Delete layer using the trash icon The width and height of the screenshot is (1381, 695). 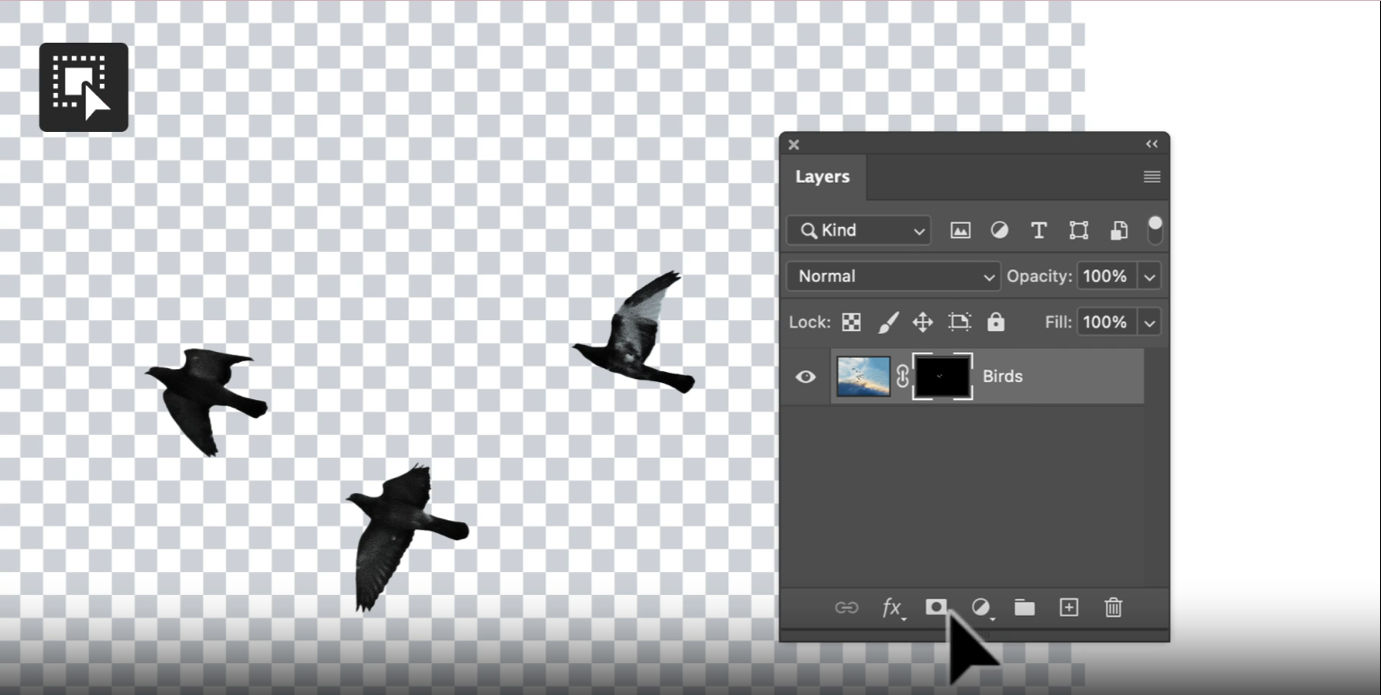click(x=1112, y=607)
